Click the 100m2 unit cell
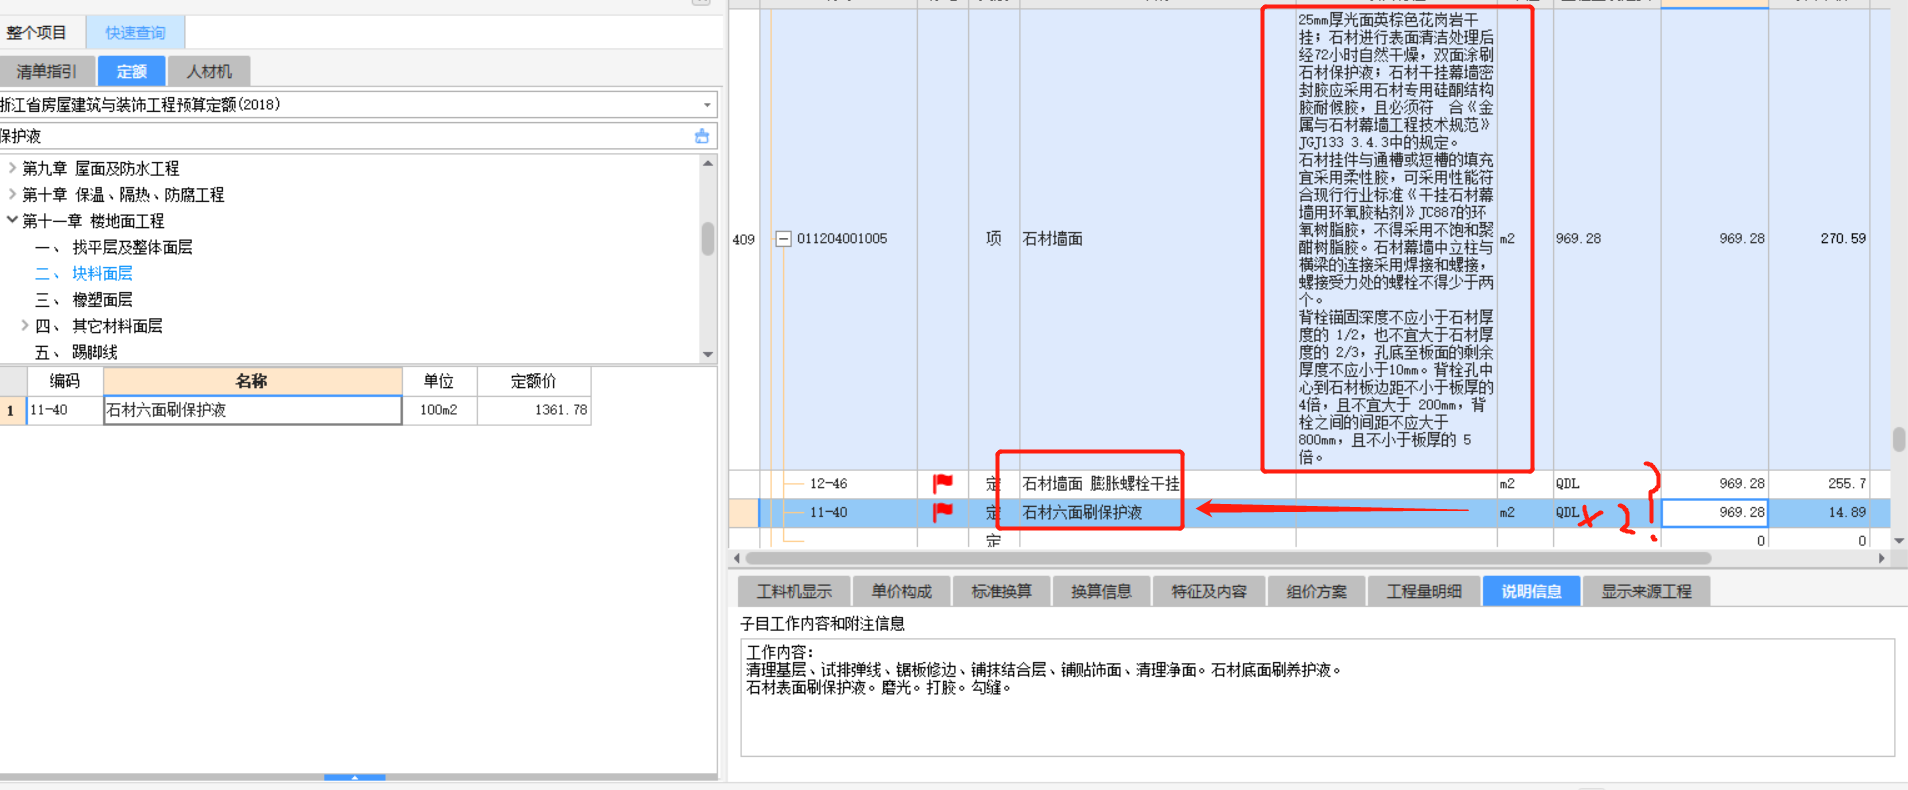Screen dimensions: 1908x790 click(x=439, y=410)
